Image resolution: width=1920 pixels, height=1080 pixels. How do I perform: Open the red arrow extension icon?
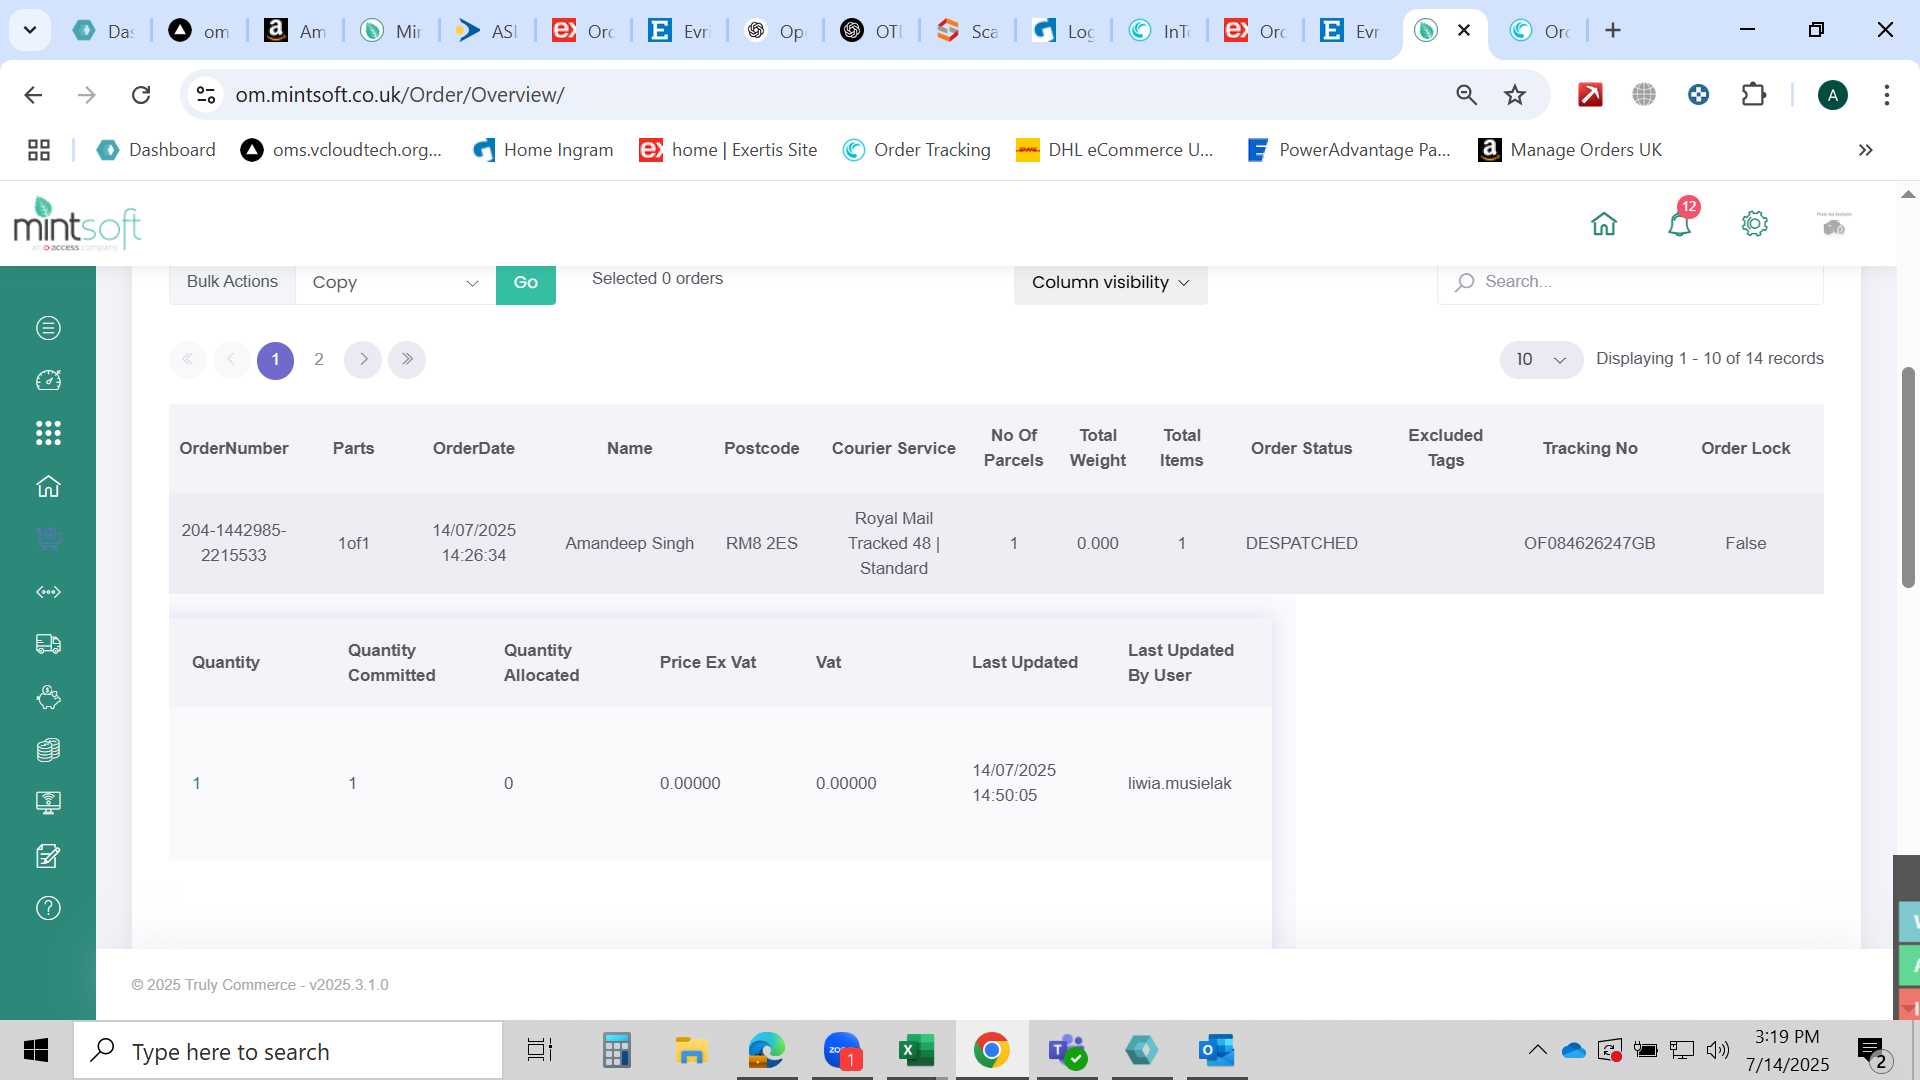click(1590, 95)
